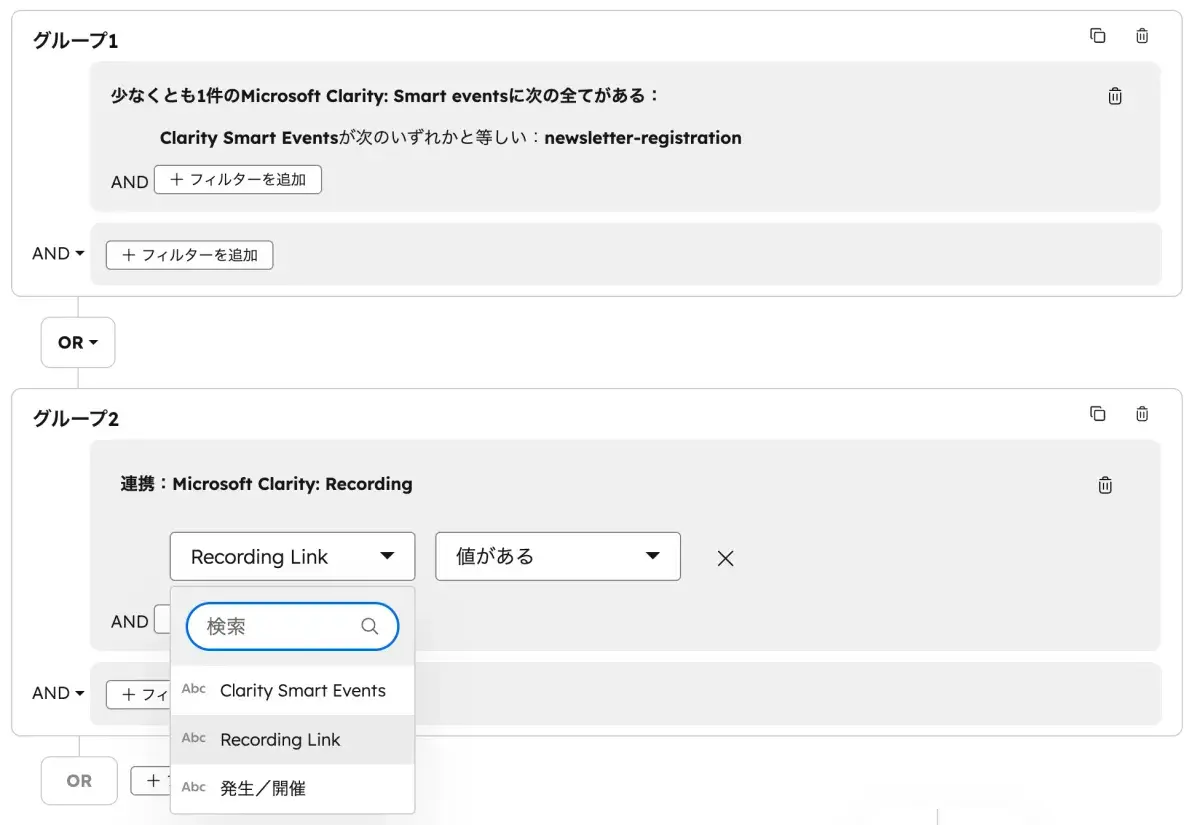Image resolution: width=1200 pixels, height=825 pixels.
Task: Add filter inside the Smart events block
Action: pyautogui.click(x=238, y=180)
